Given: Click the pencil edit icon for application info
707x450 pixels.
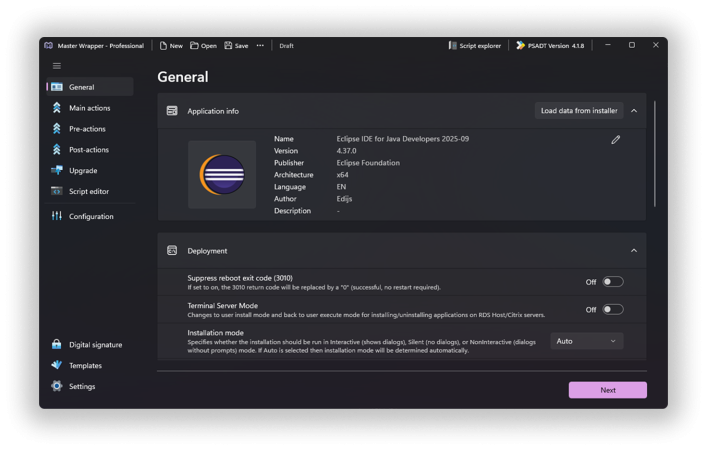Looking at the screenshot, I should click(615, 140).
